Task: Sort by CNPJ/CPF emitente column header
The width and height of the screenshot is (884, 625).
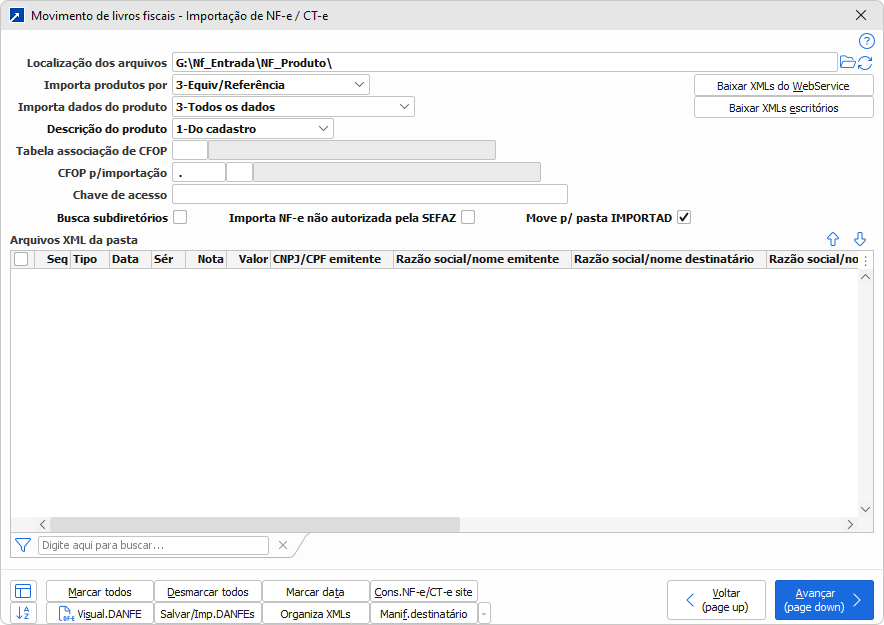Action: (x=332, y=259)
